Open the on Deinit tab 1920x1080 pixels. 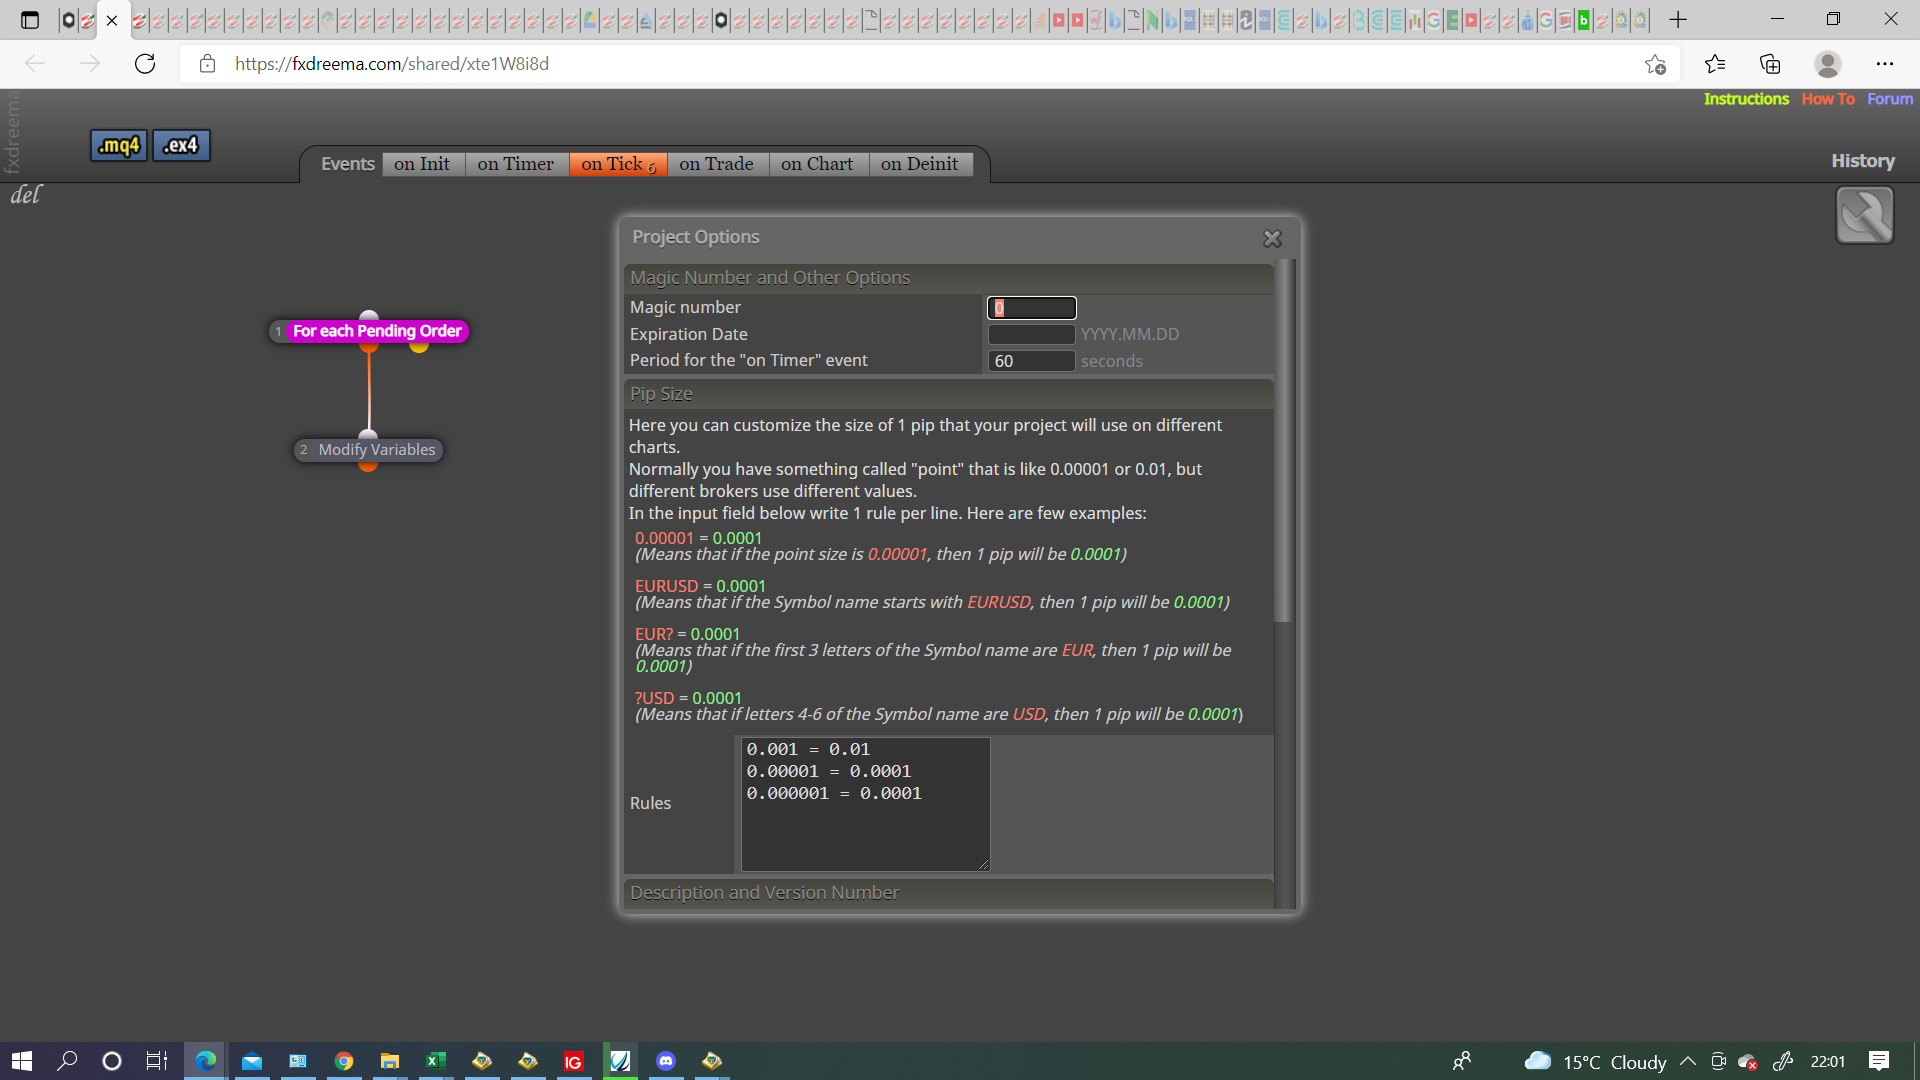point(920,164)
